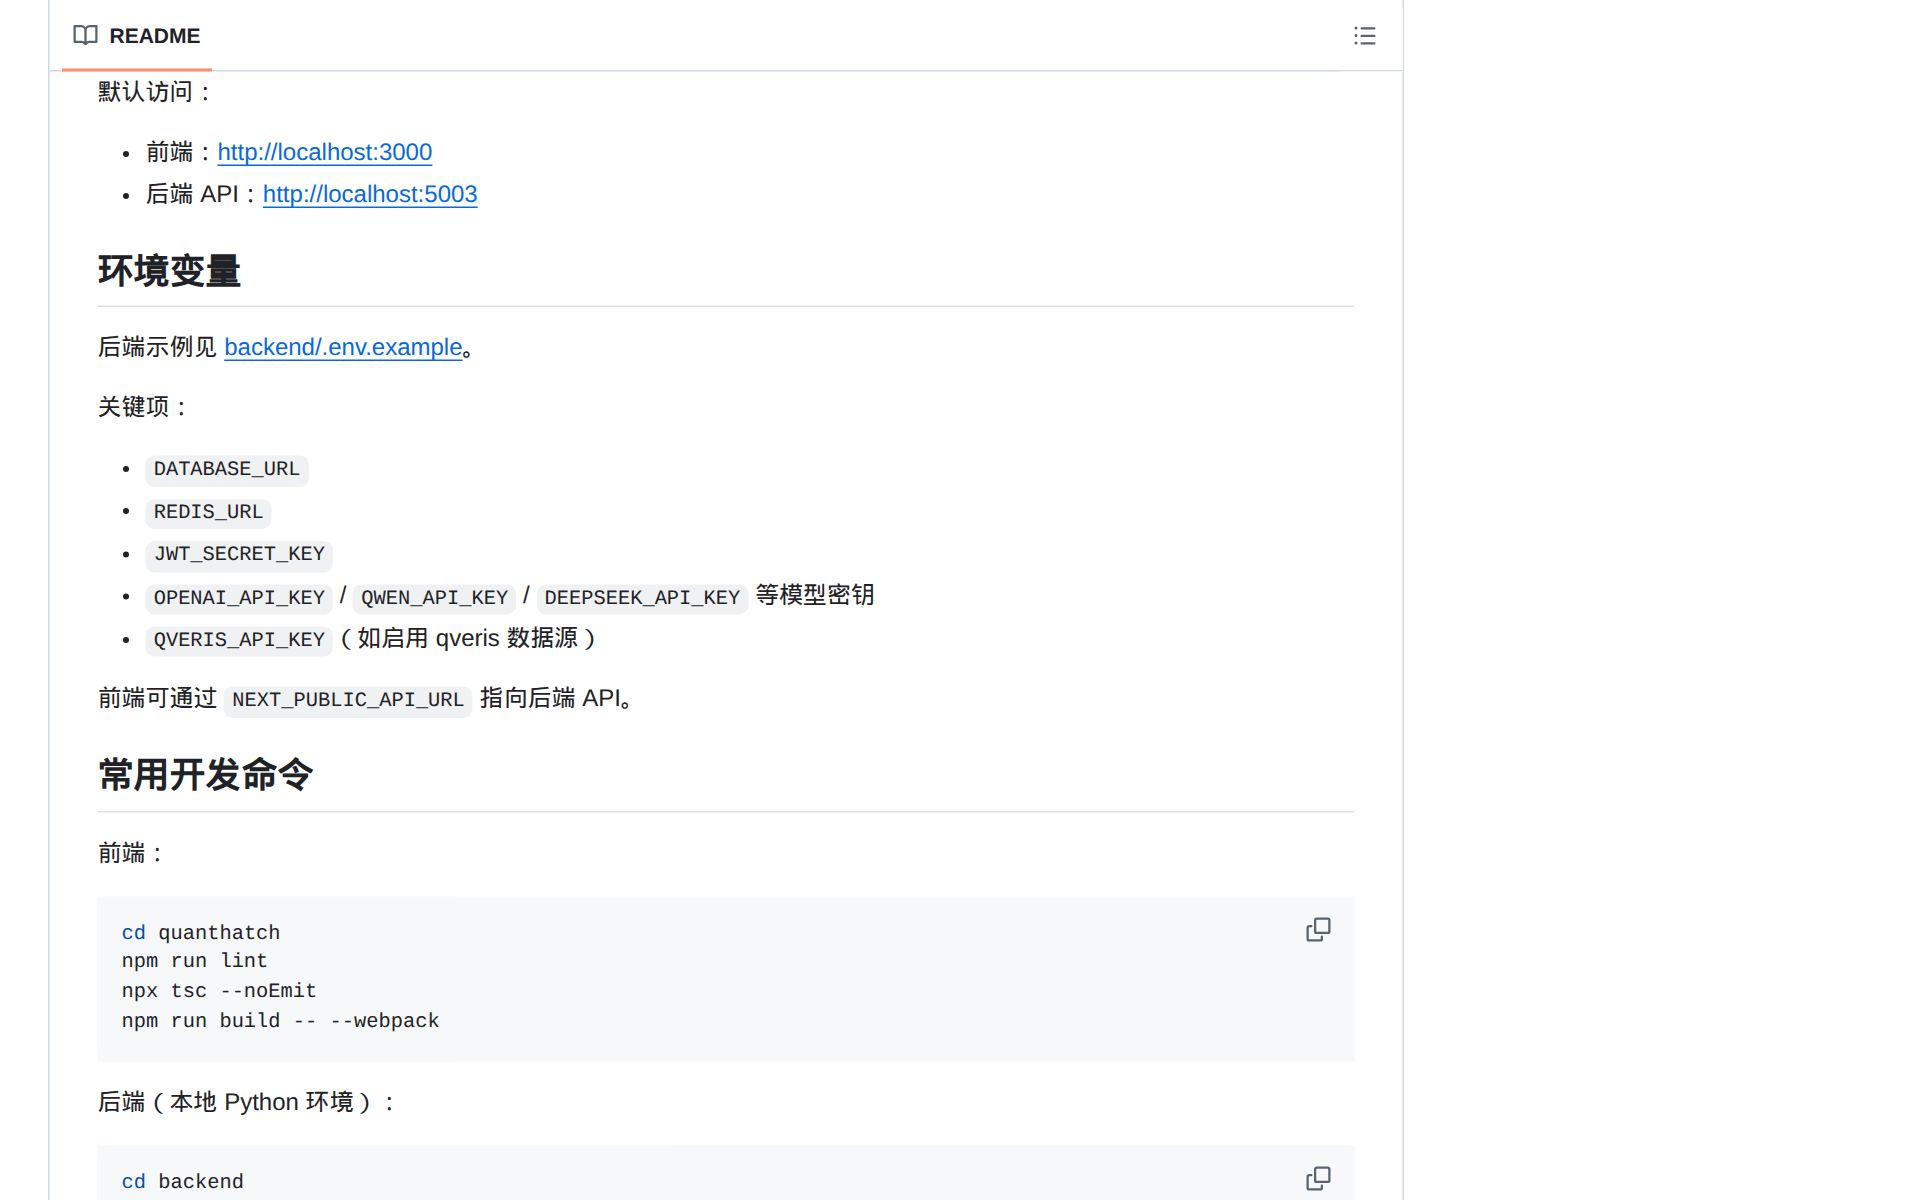This screenshot has height=1200, width=1920.
Task: Open the http://localhost:5003 link
Action: (370, 194)
